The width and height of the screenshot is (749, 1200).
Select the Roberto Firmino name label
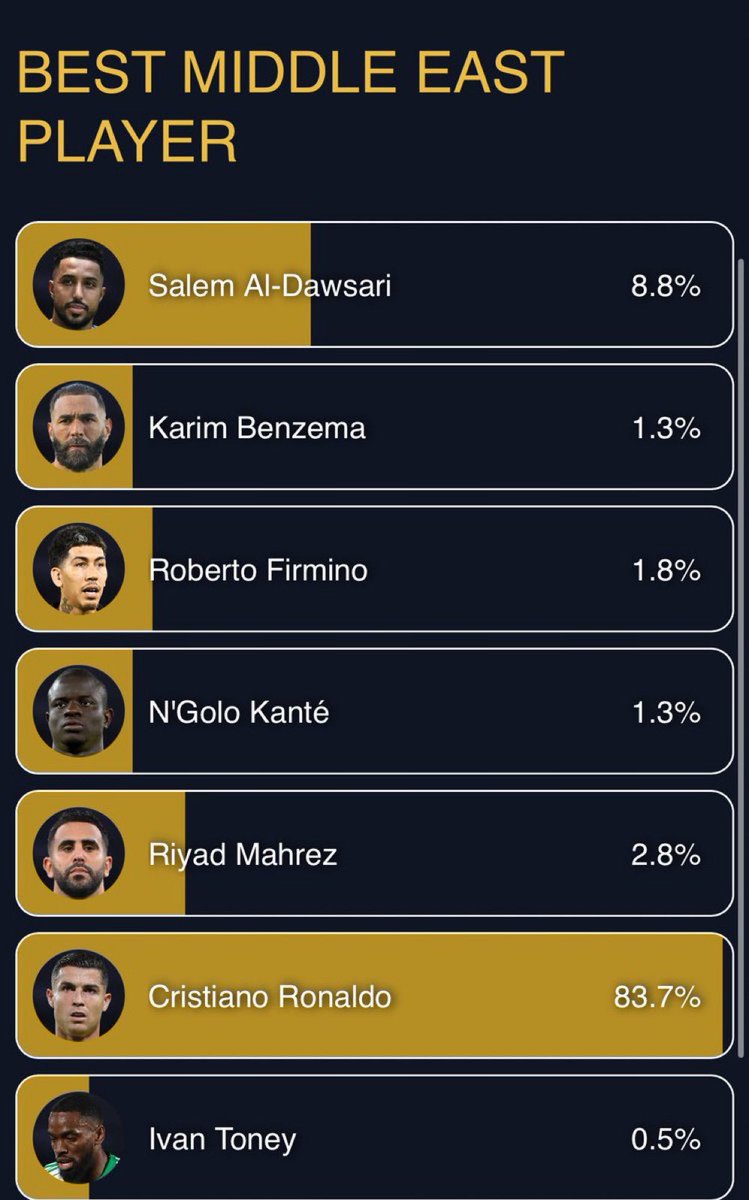[x=258, y=570]
